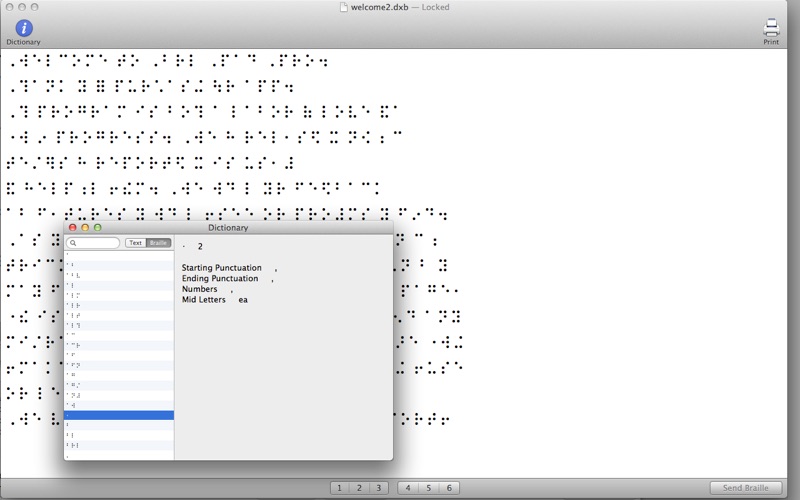800x500 pixels.
Task: Toggle braille dot 1 button
Action: point(339,488)
